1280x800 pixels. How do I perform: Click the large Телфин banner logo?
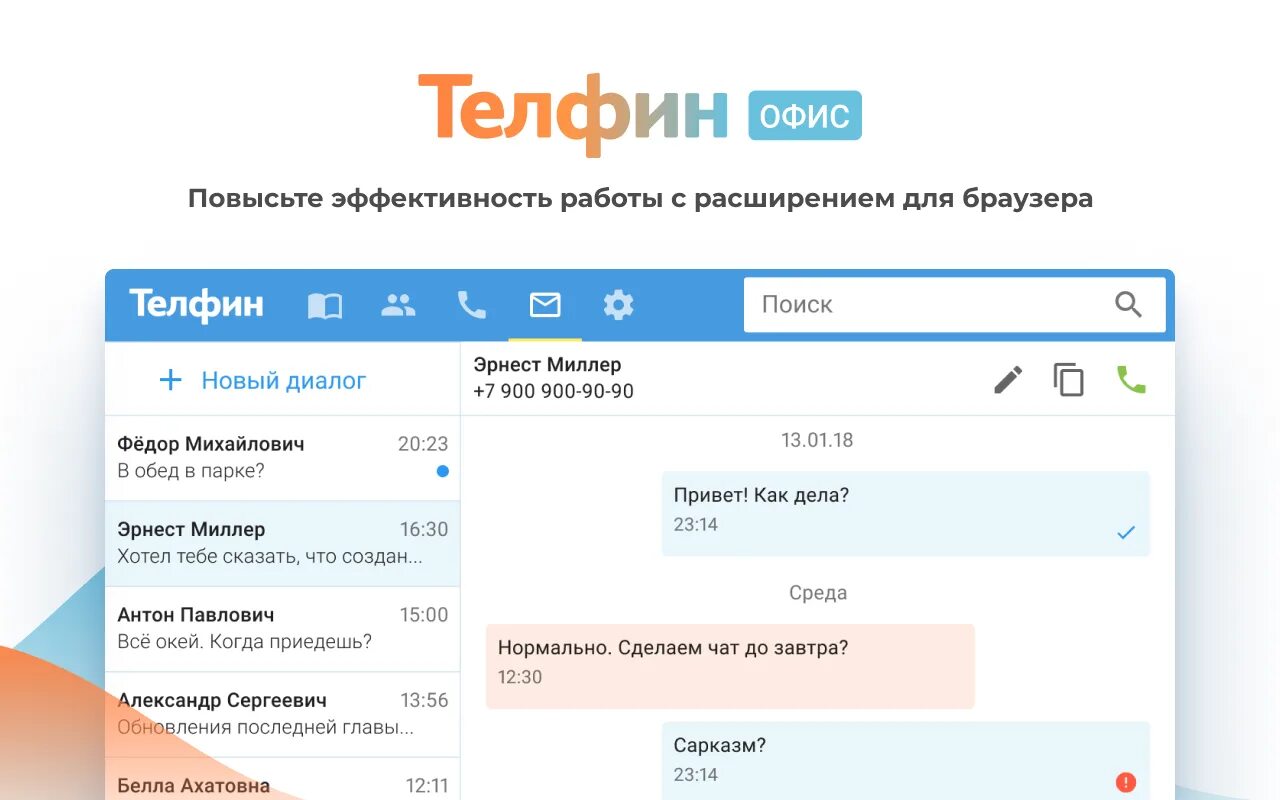(x=573, y=114)
